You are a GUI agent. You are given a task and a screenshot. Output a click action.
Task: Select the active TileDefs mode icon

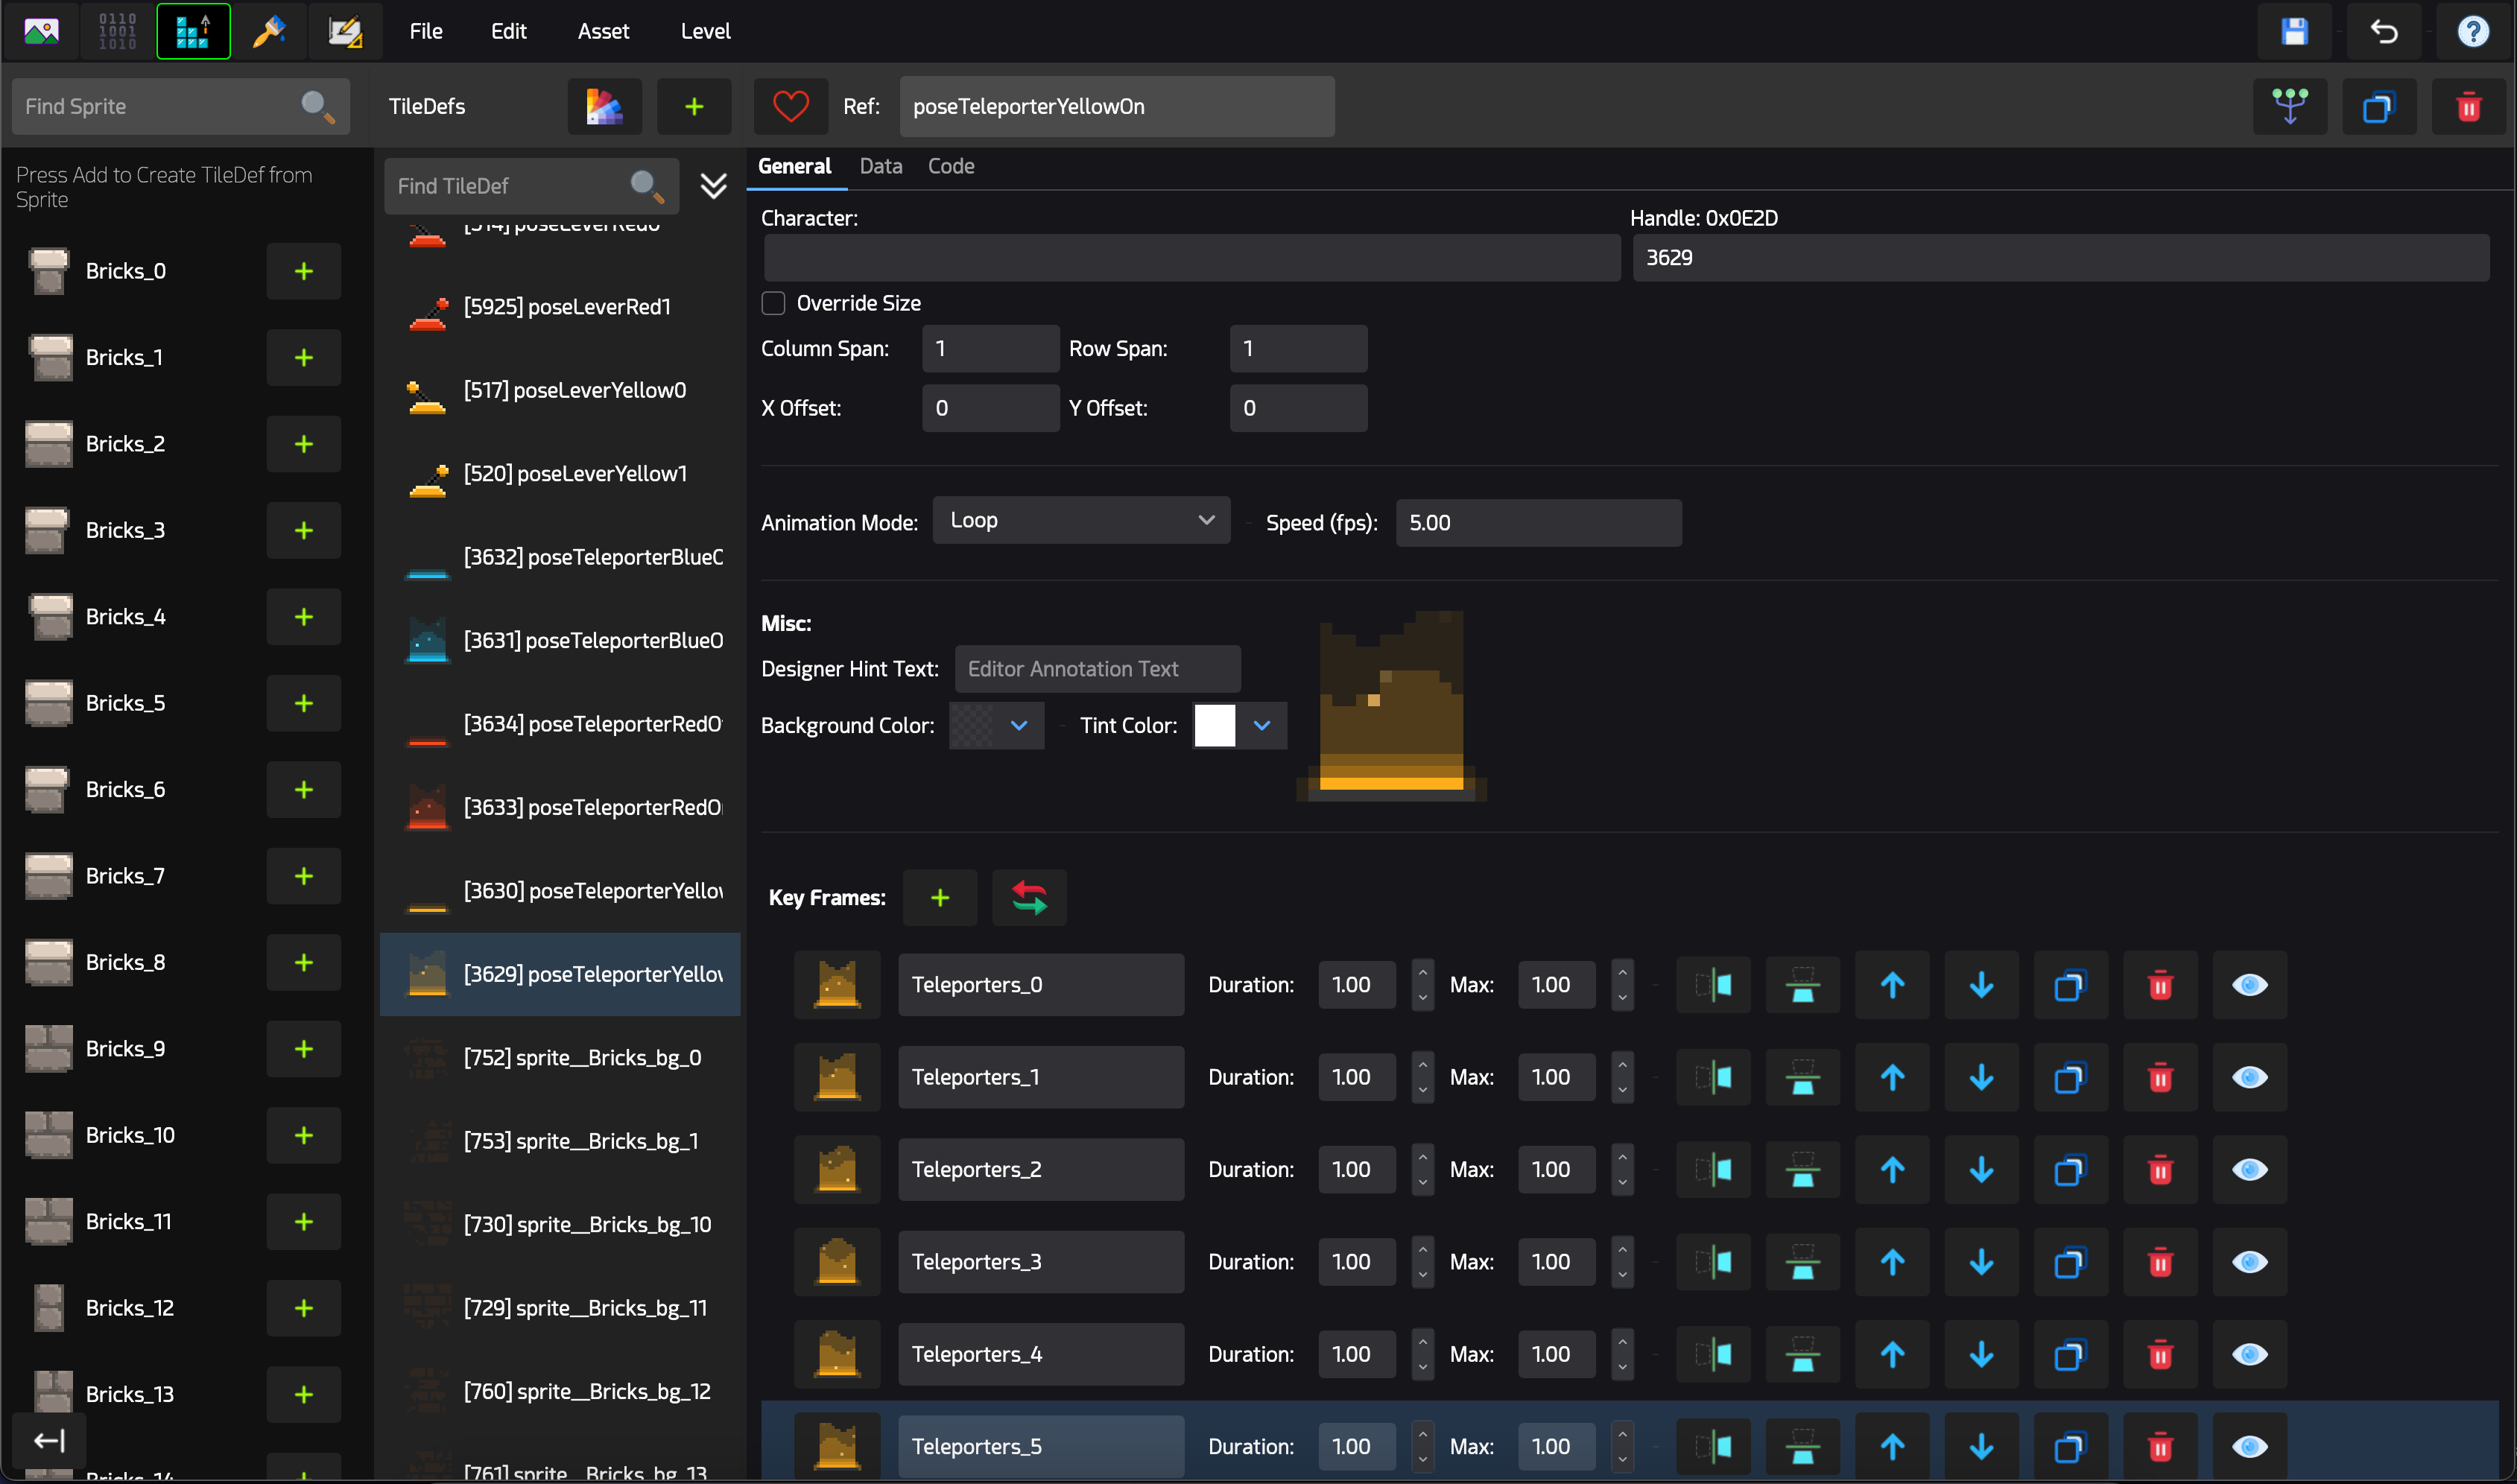point(193,31)
